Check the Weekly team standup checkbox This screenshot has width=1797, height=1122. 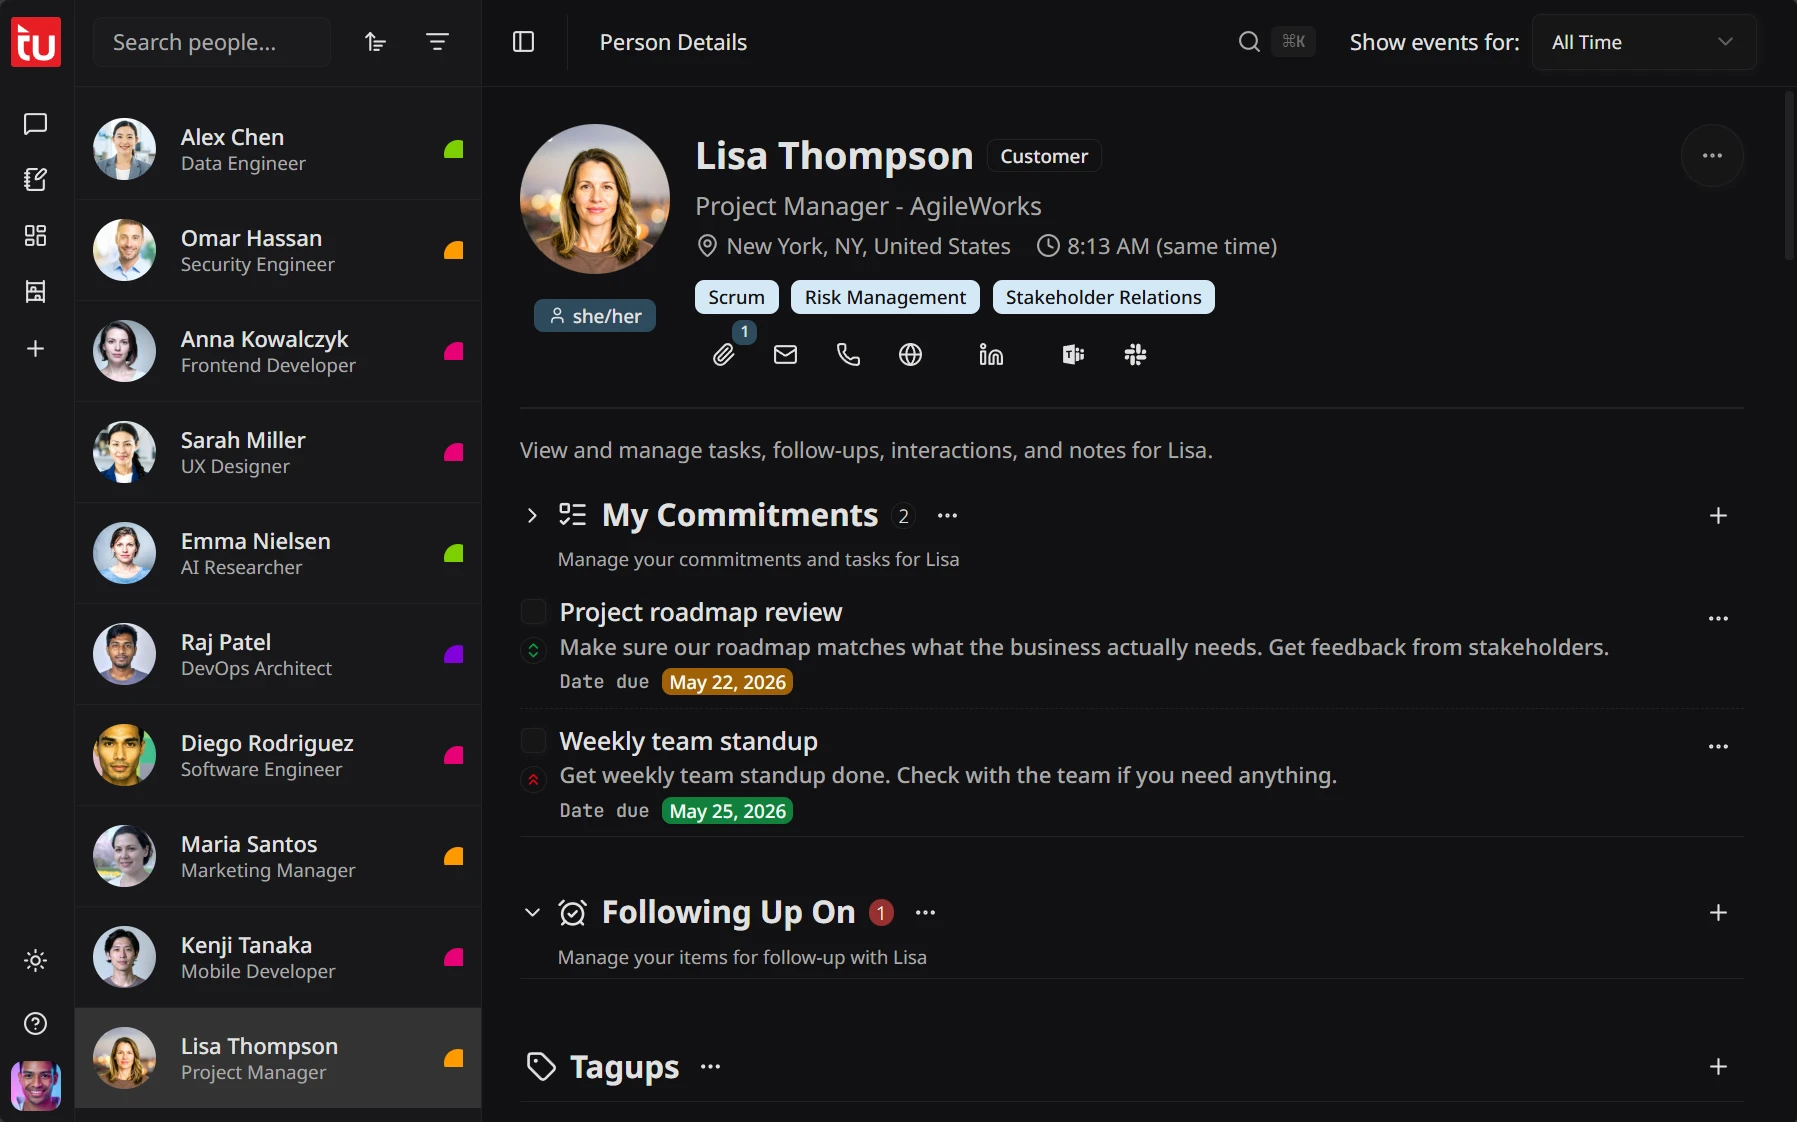[x=534, y=740]
